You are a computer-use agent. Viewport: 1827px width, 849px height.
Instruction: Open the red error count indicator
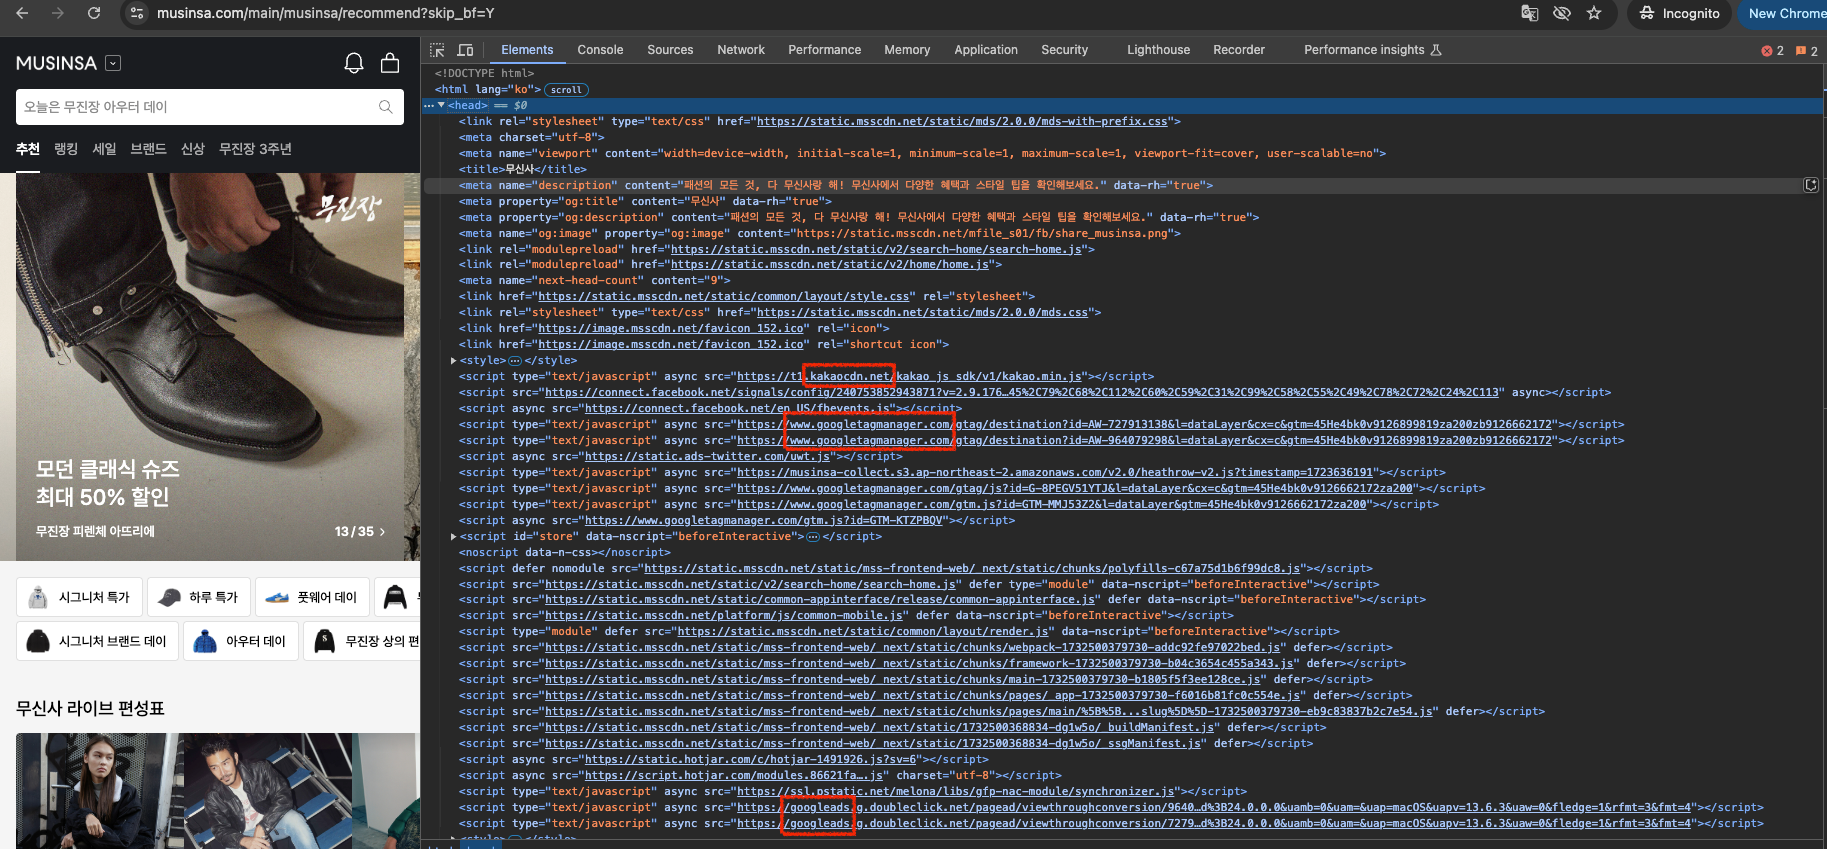[1773, 50]
